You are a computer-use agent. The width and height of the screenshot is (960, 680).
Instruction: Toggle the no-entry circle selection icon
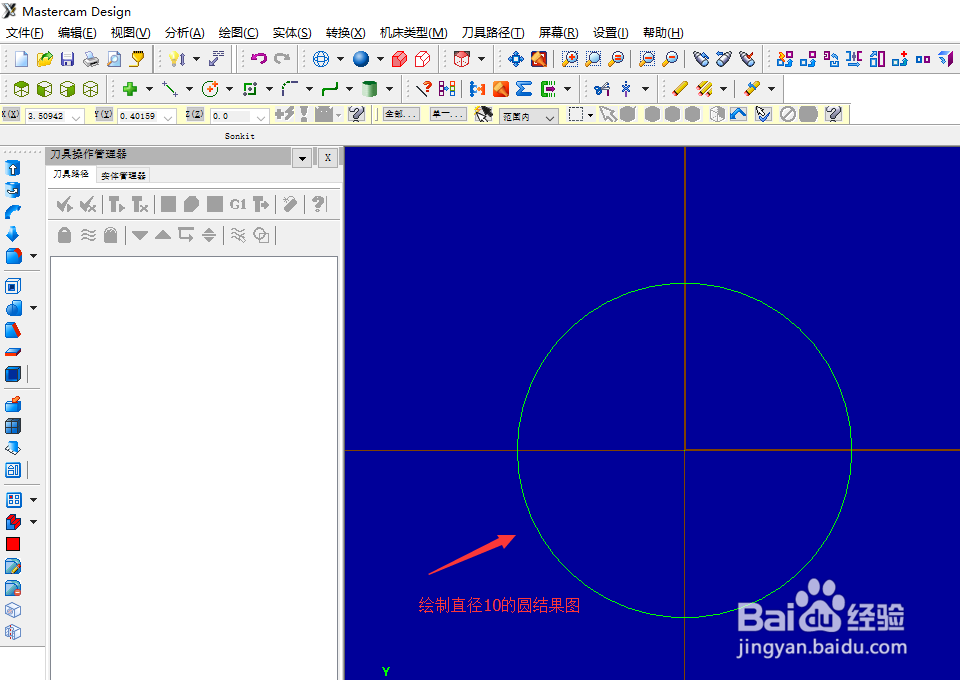788,114
